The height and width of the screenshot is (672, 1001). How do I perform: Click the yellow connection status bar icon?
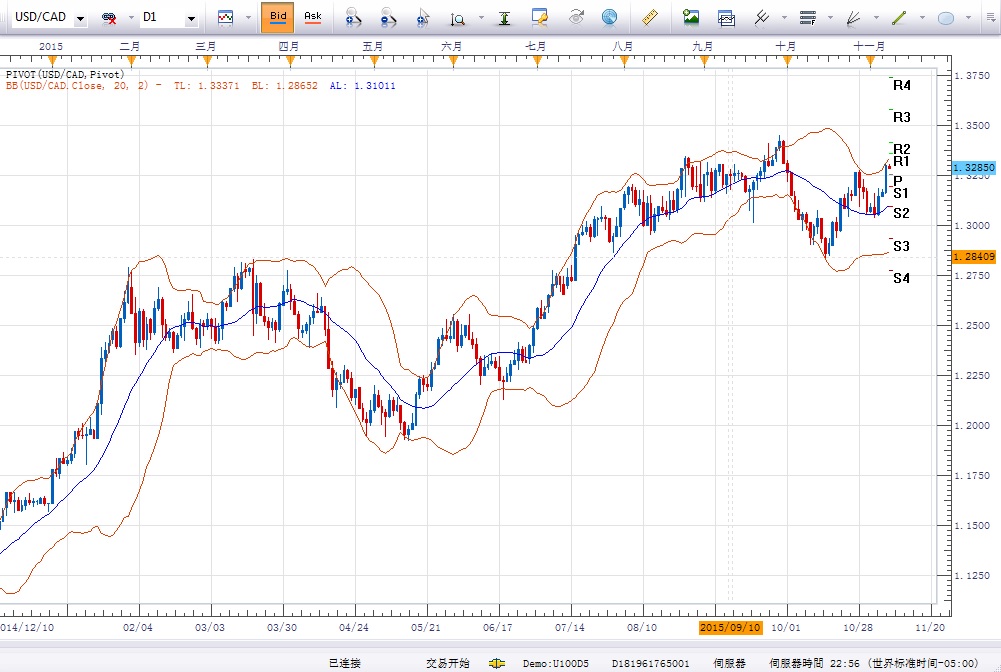pos(497,664)
